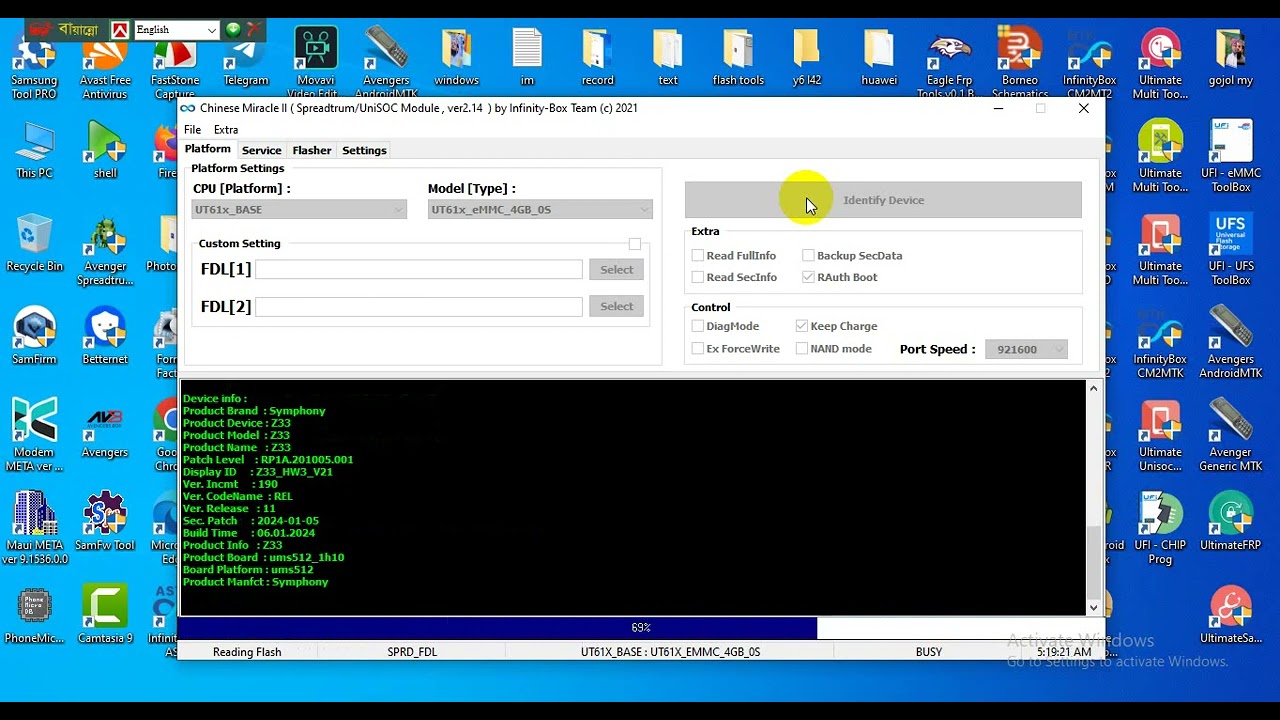Enable the NAND mode checkbox
1280x720 pixels.
pyautogui.click(x=802, y=349)
